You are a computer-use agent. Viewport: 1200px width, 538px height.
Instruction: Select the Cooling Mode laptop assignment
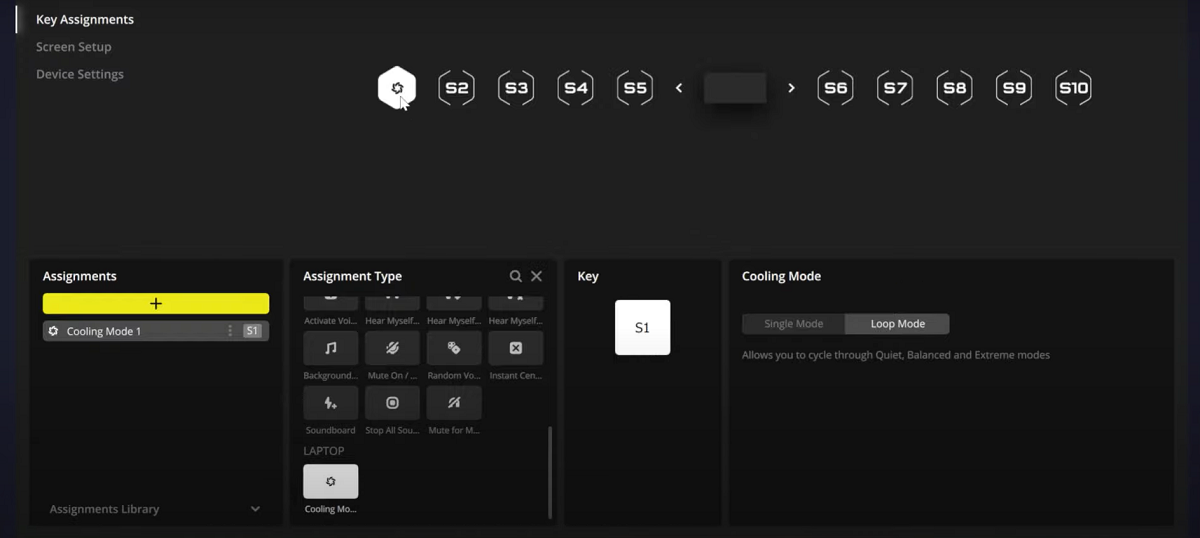[330, 481]
